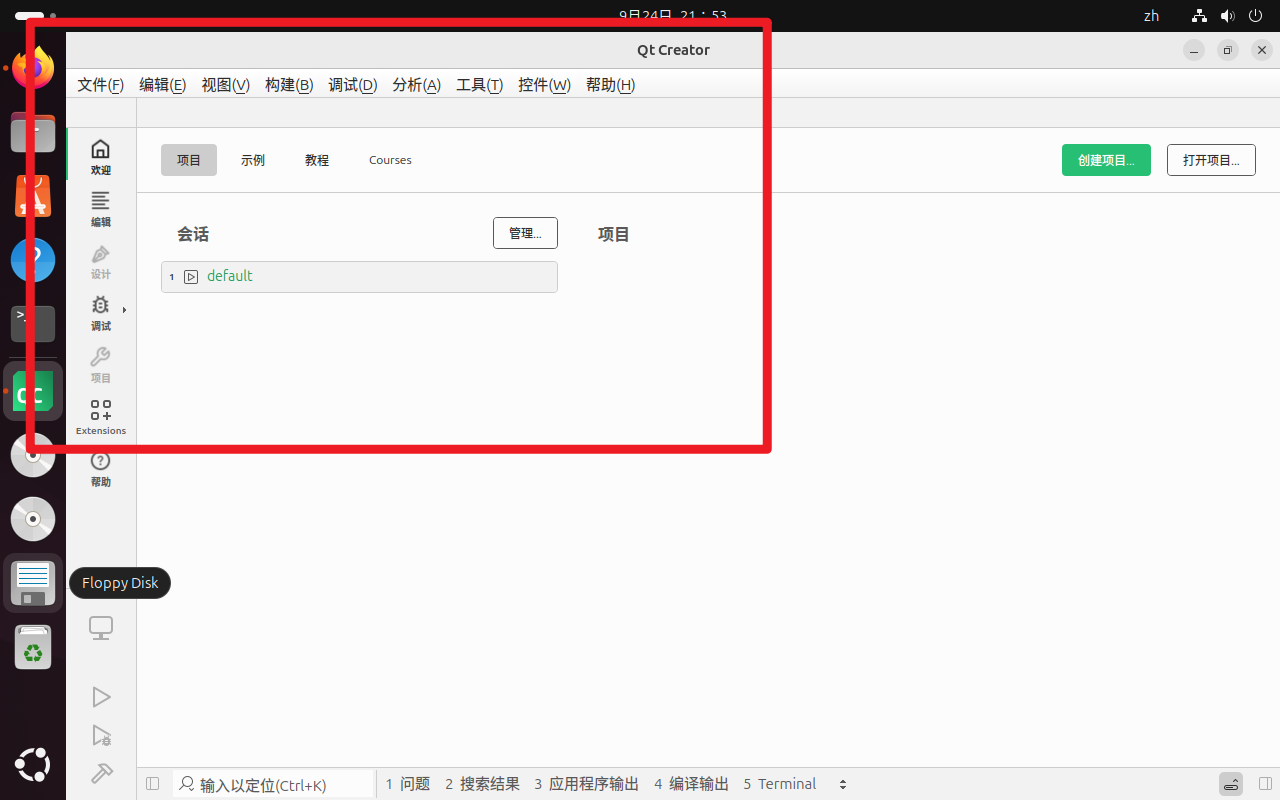Screen dimensions: 1280x800
Task: Launch Firefox from the dock
Action: (33, 69)
